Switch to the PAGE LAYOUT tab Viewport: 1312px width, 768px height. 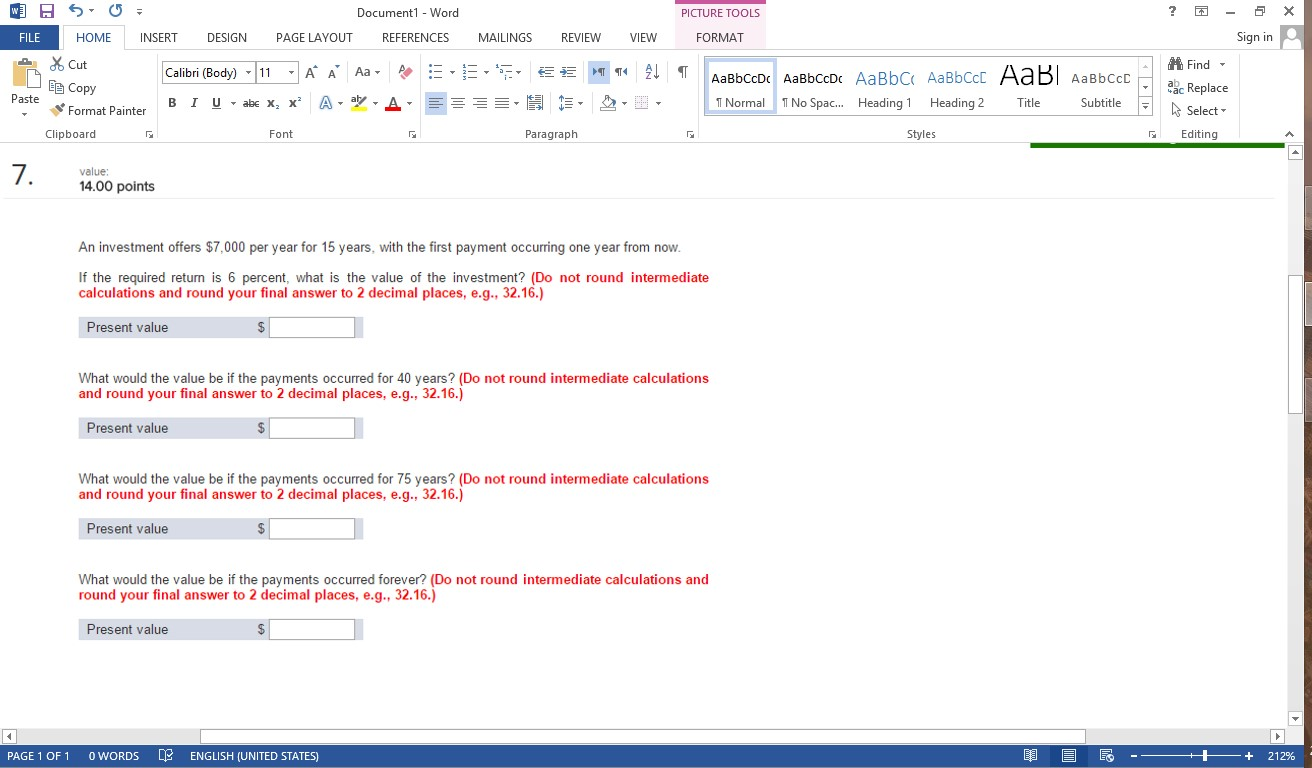point(314,37)
